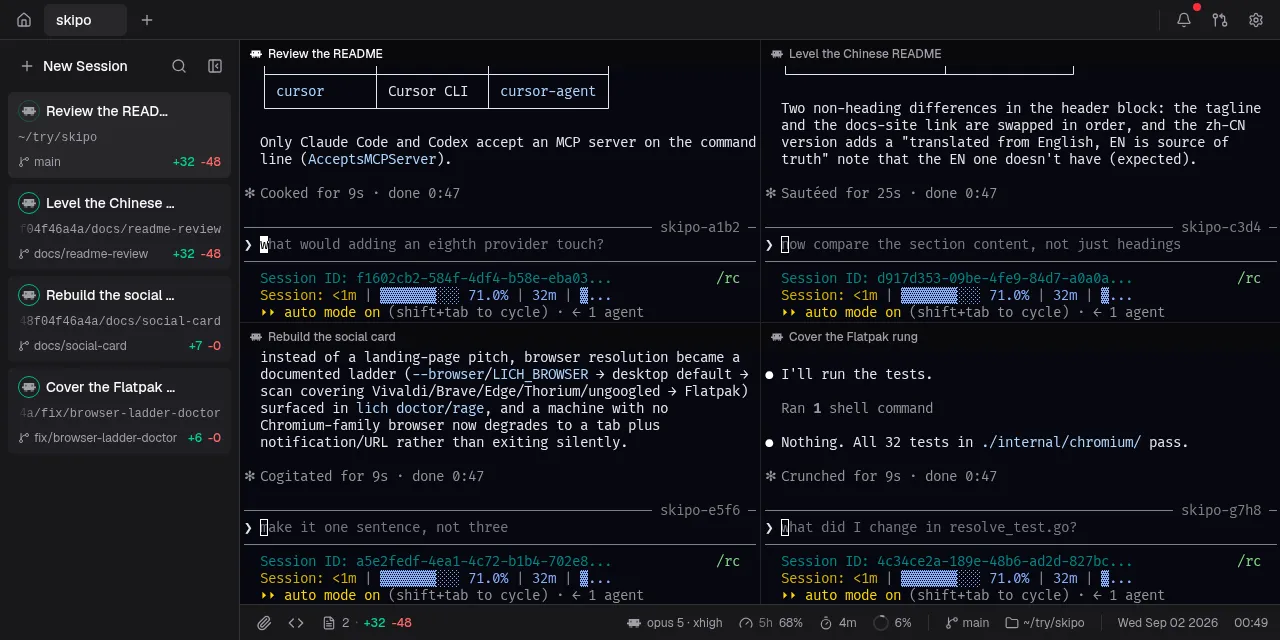1280x640 pixels.
Task: Start a New Session
Action: tap(74, 66)
